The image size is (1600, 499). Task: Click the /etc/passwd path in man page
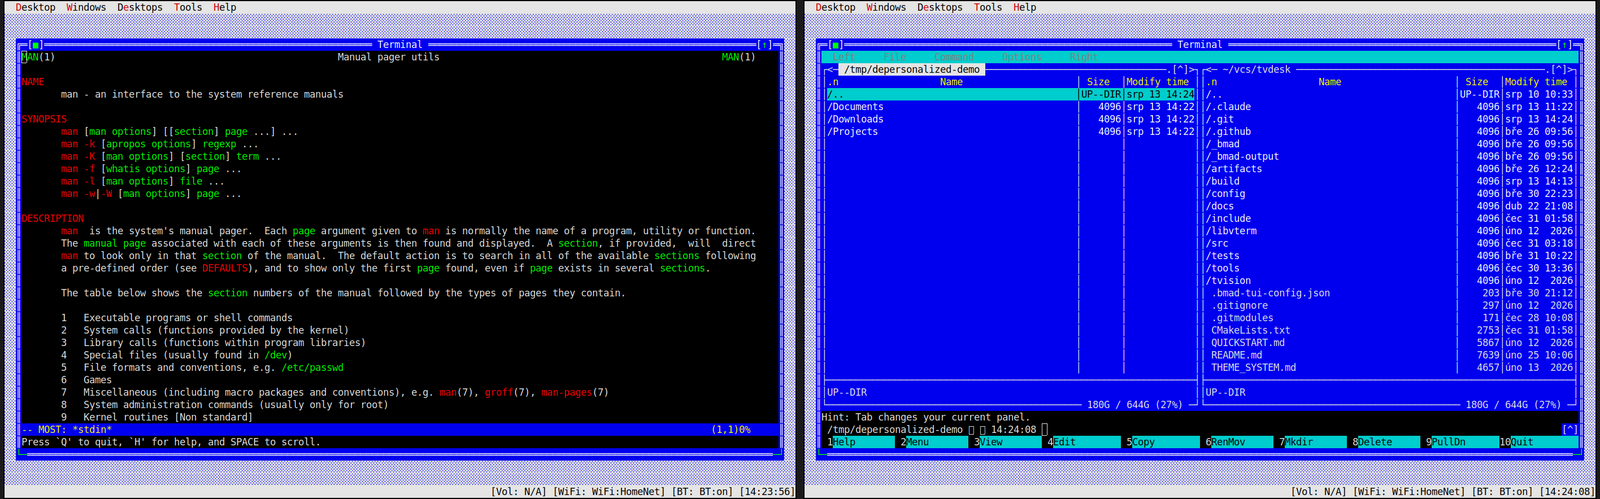point(312,368)
